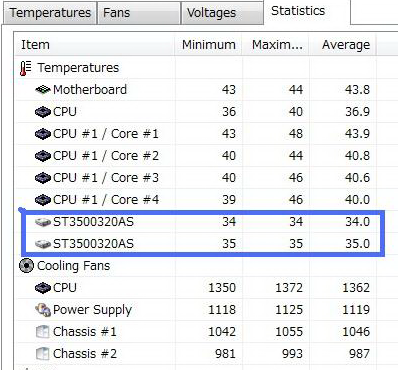
Task: Select the Chassis #1 row label
Action: (85, 332)
